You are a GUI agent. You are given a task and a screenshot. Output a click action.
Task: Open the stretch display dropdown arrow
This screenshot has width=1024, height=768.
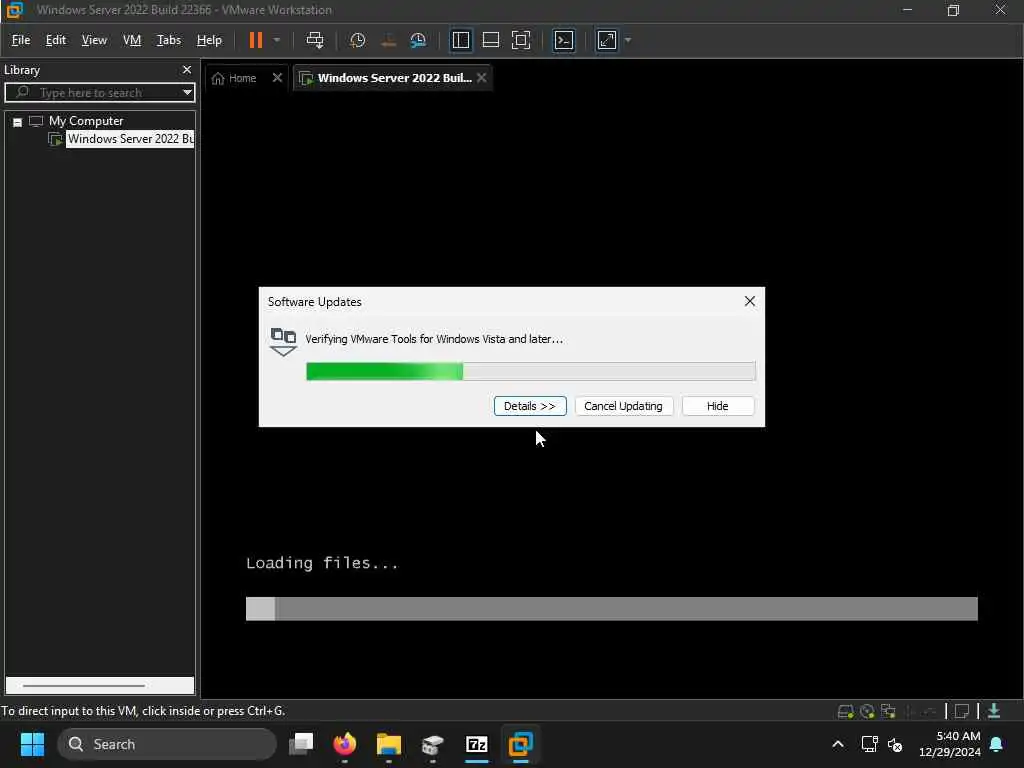pos(628,40)
